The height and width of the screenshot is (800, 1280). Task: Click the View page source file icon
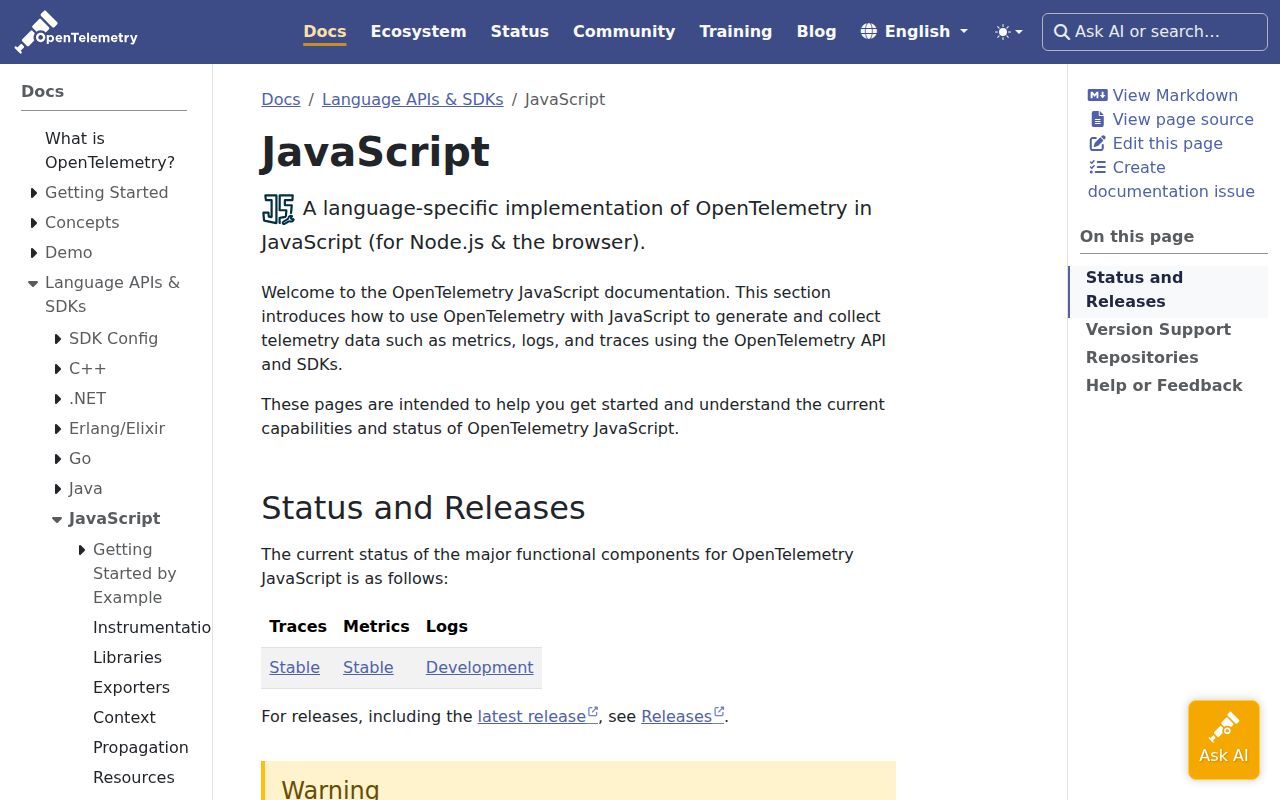[x=1097, y=119]
